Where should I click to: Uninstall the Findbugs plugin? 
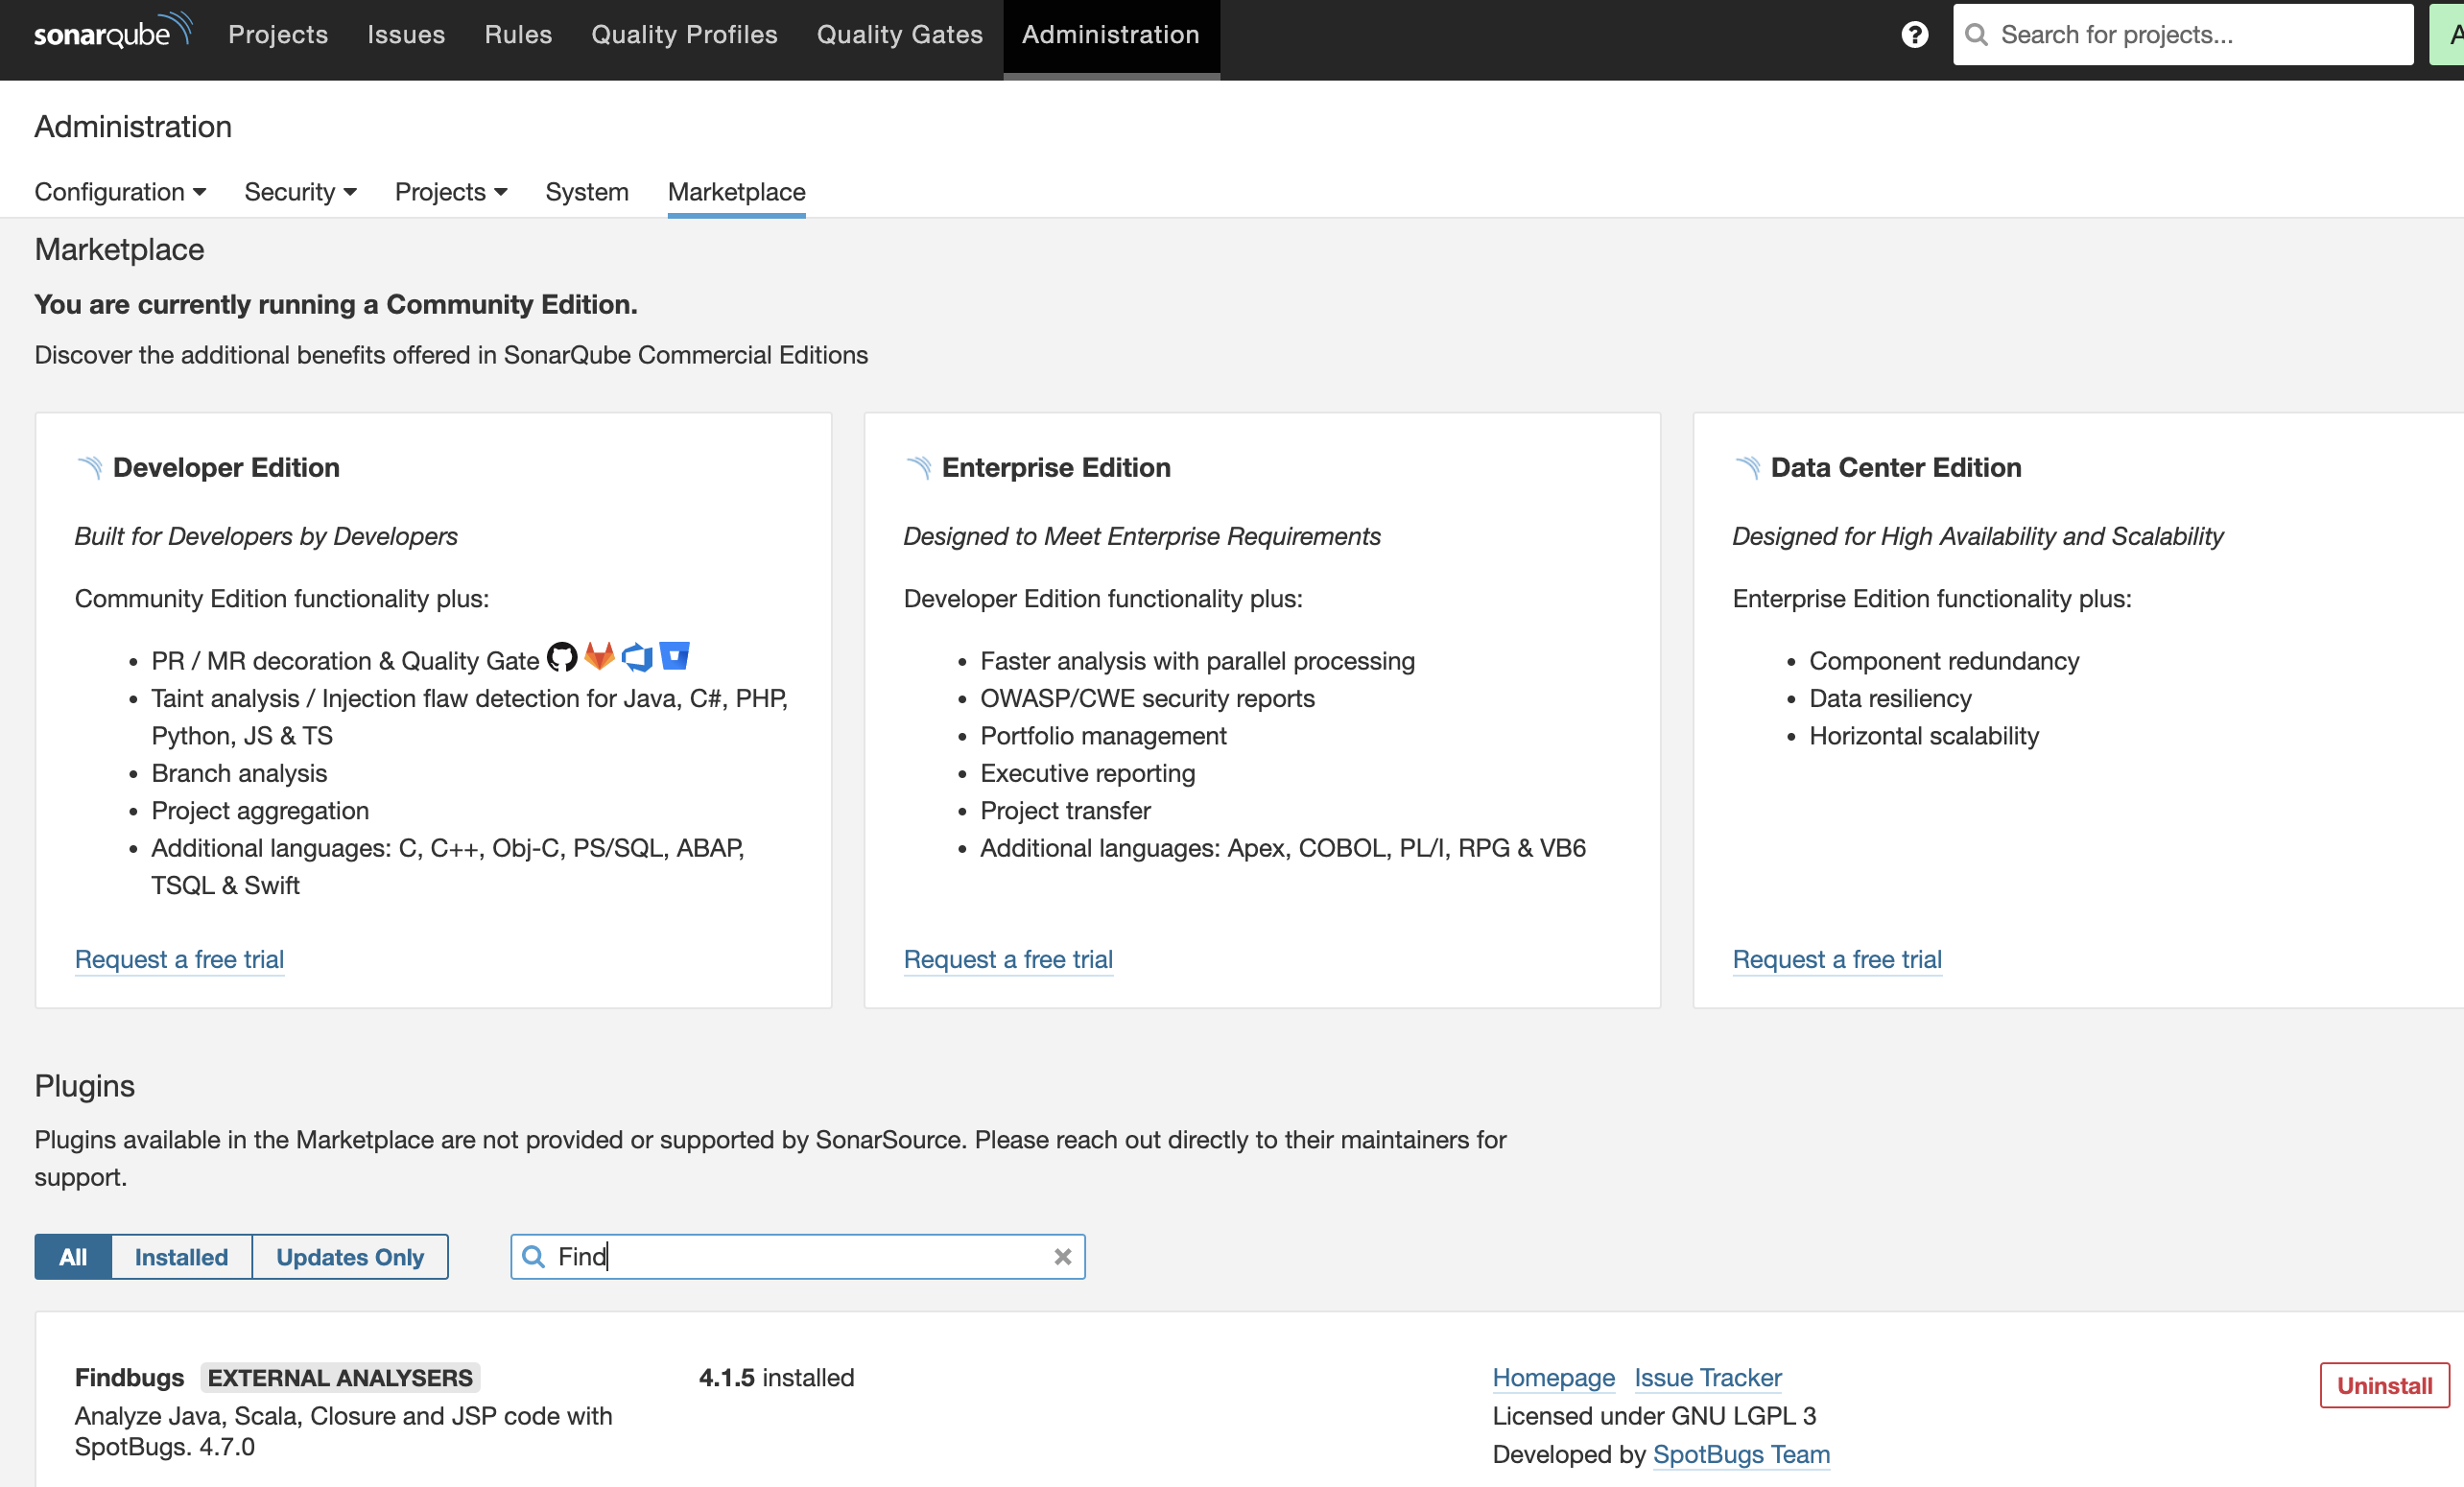click(2383, 1385)
